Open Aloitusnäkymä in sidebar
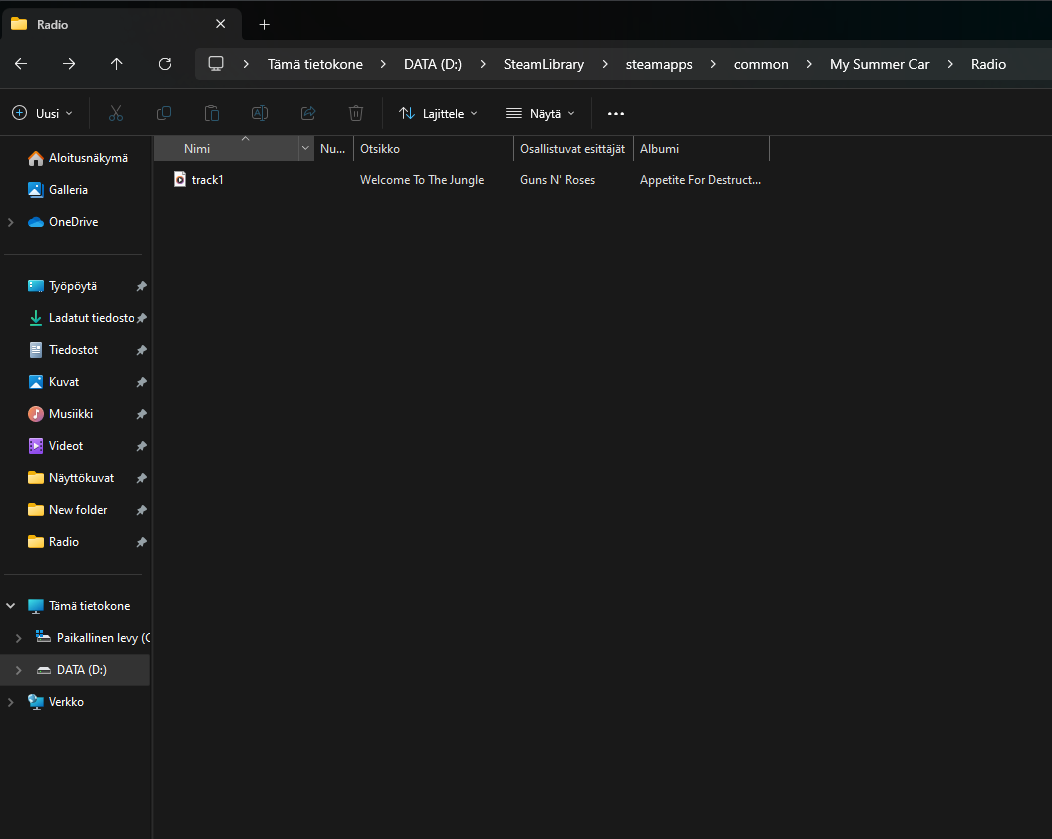Viewport: 1052px width, 839px height. point(78,158)
